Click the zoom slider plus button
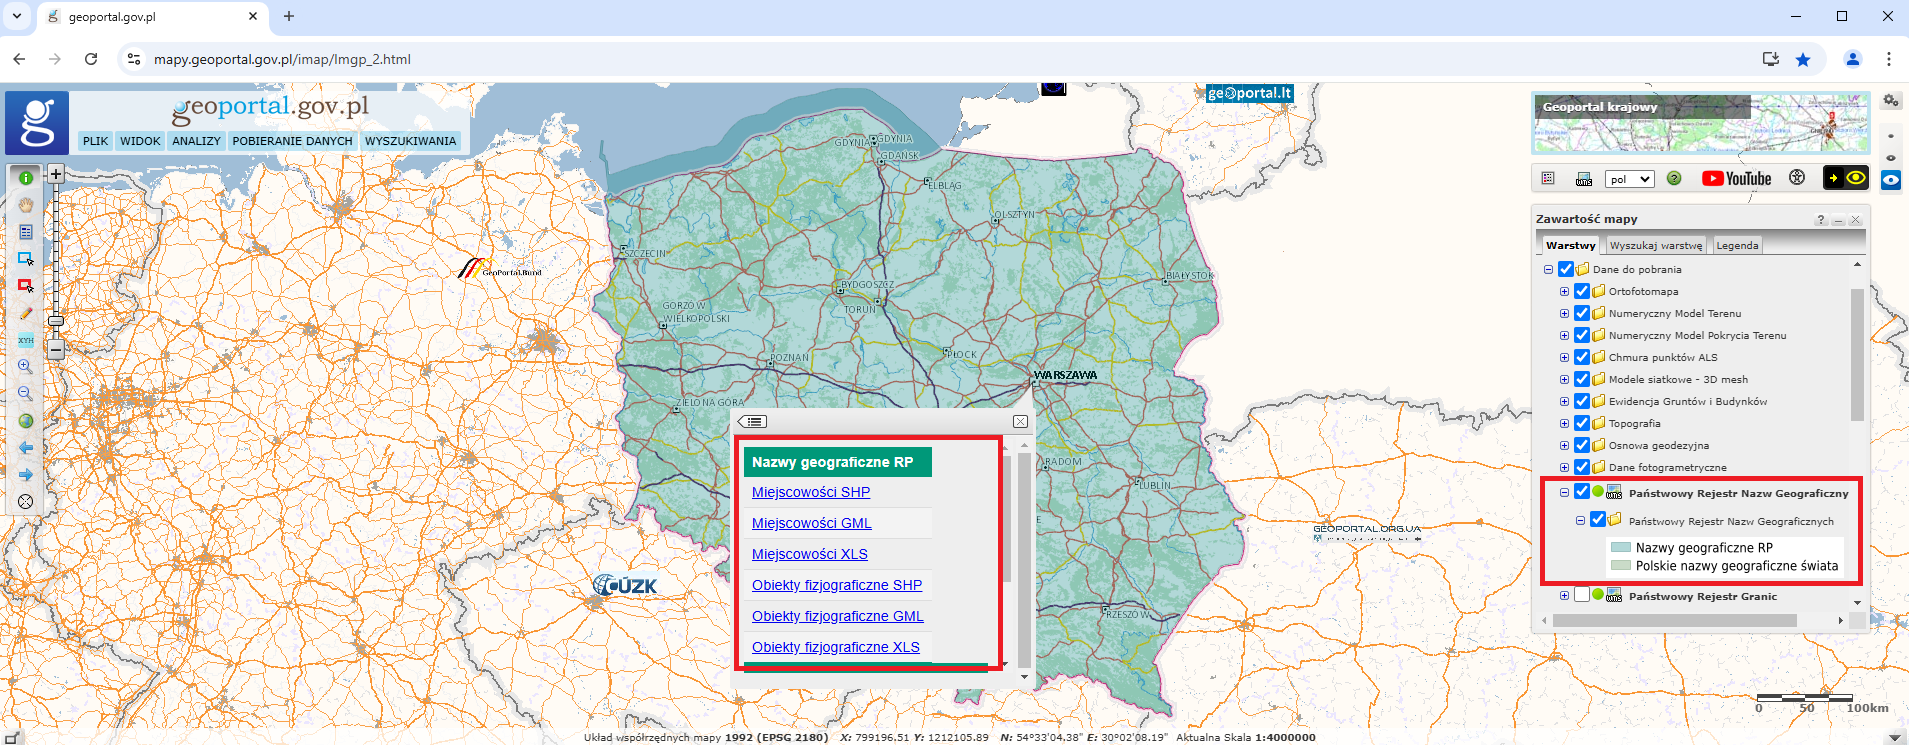This screenshot has height=745, width=1909. pos(56,174)
